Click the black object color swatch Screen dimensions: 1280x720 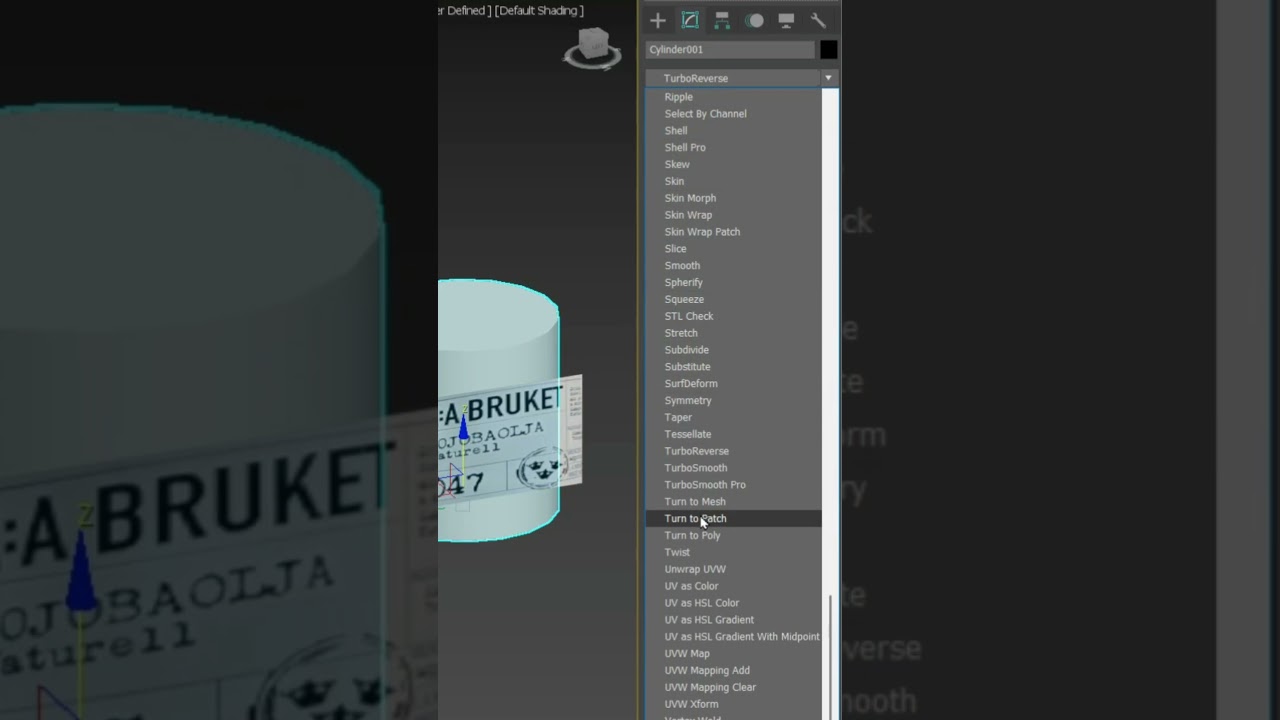(x=829, y=49)
